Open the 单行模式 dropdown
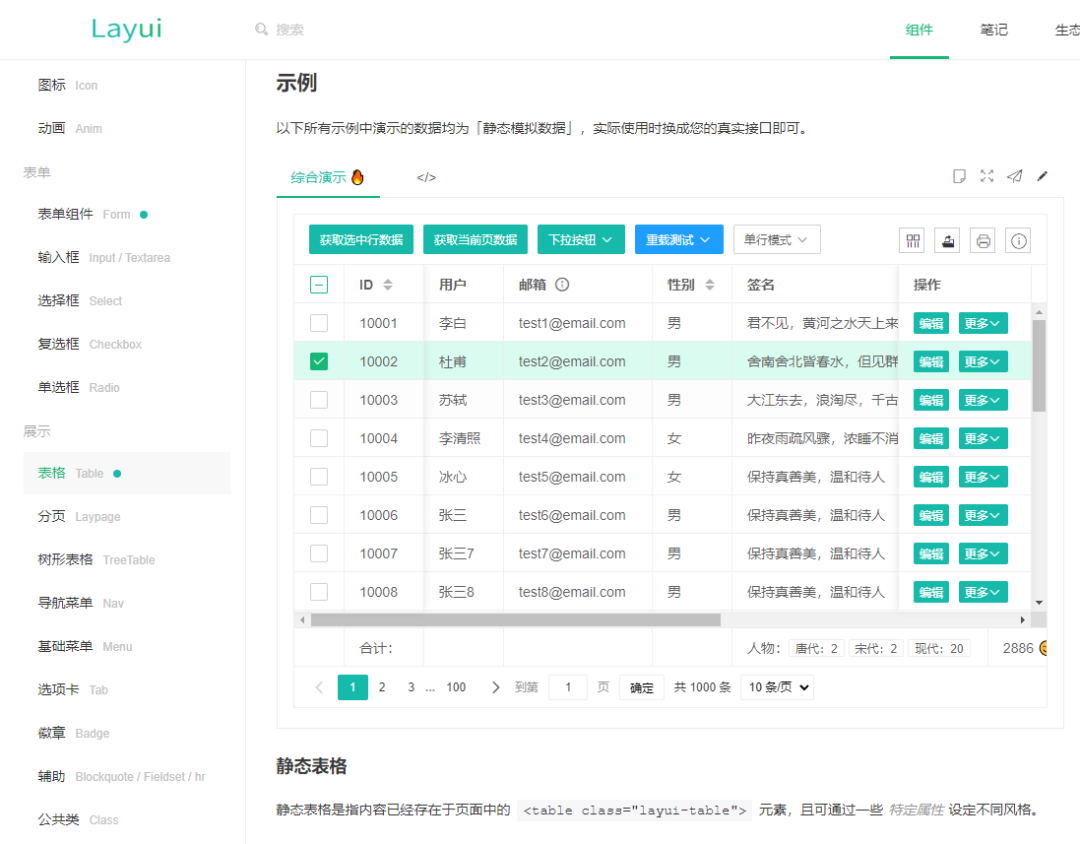The image size is (1080, 844). coord(777,240)
